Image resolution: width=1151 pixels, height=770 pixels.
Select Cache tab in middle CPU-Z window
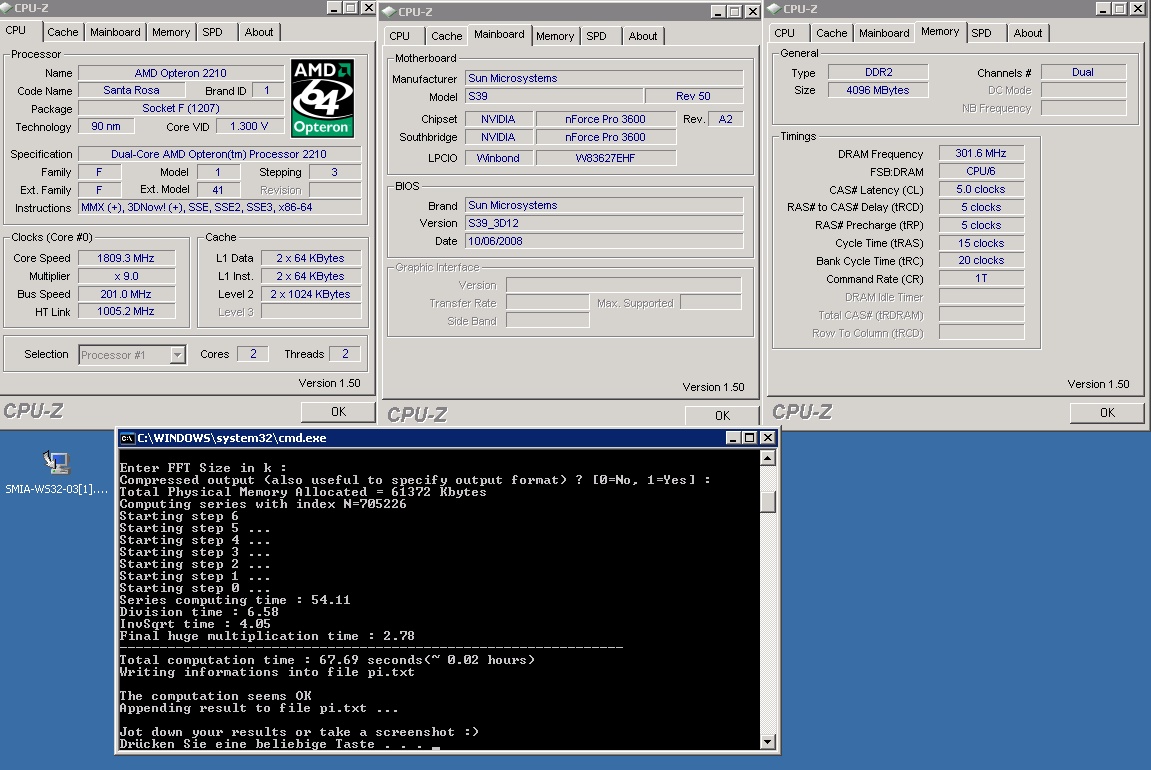(x=446, y=36)
